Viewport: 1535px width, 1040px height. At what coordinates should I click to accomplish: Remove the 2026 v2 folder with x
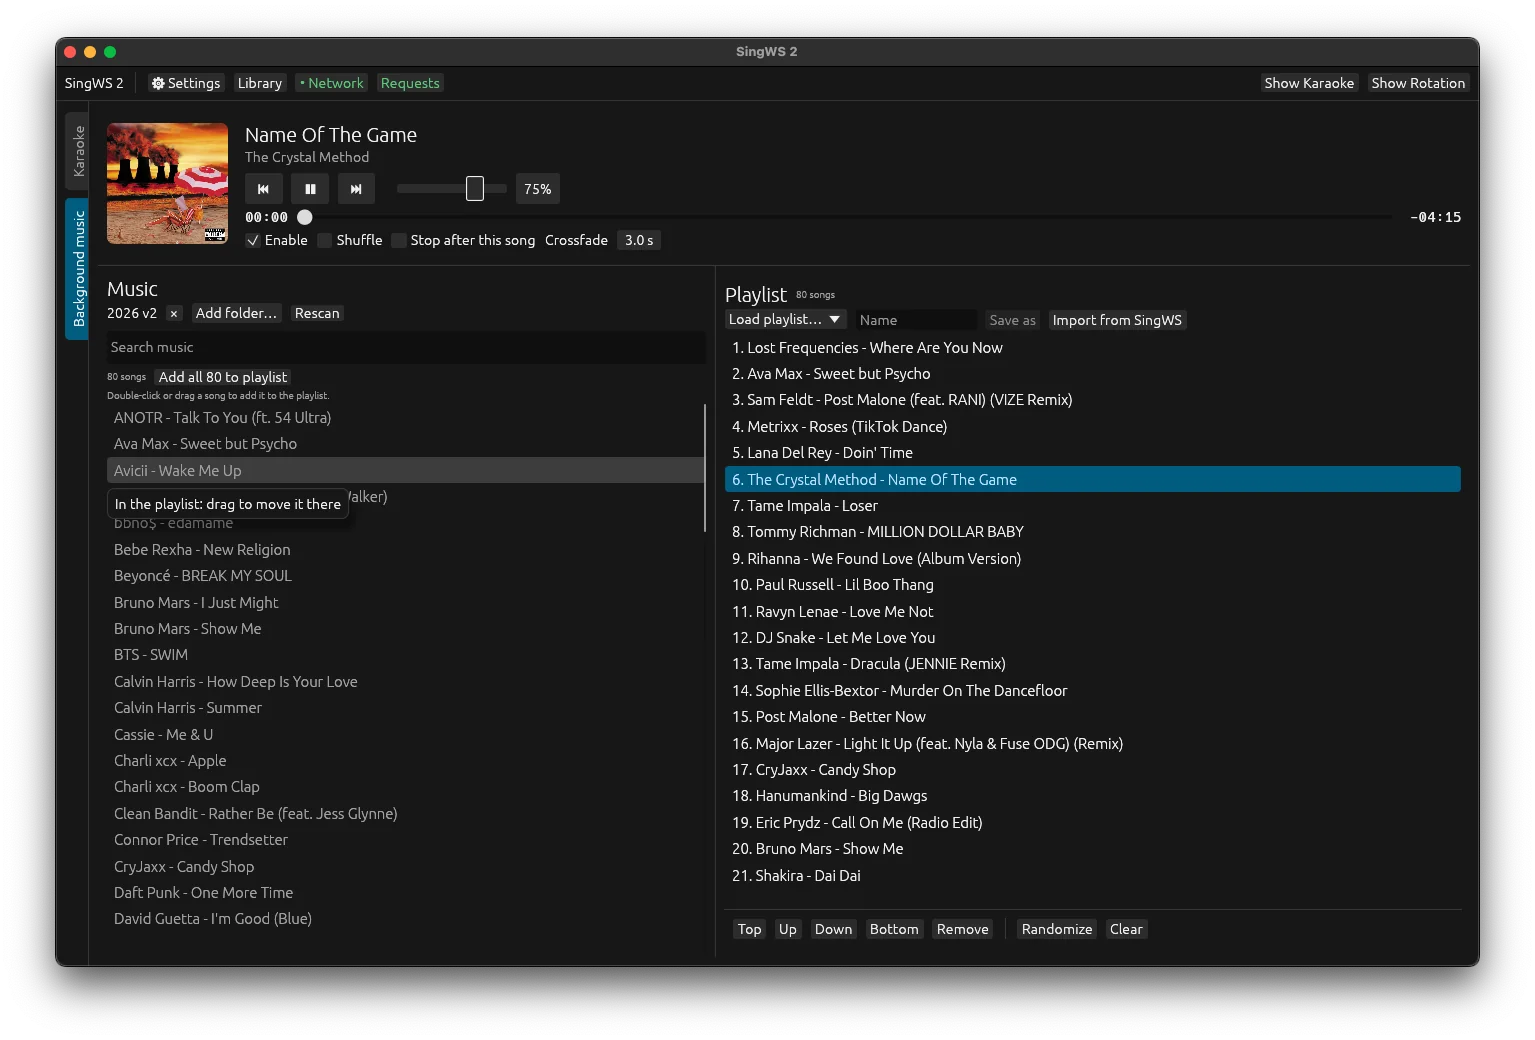pos(174,313)
